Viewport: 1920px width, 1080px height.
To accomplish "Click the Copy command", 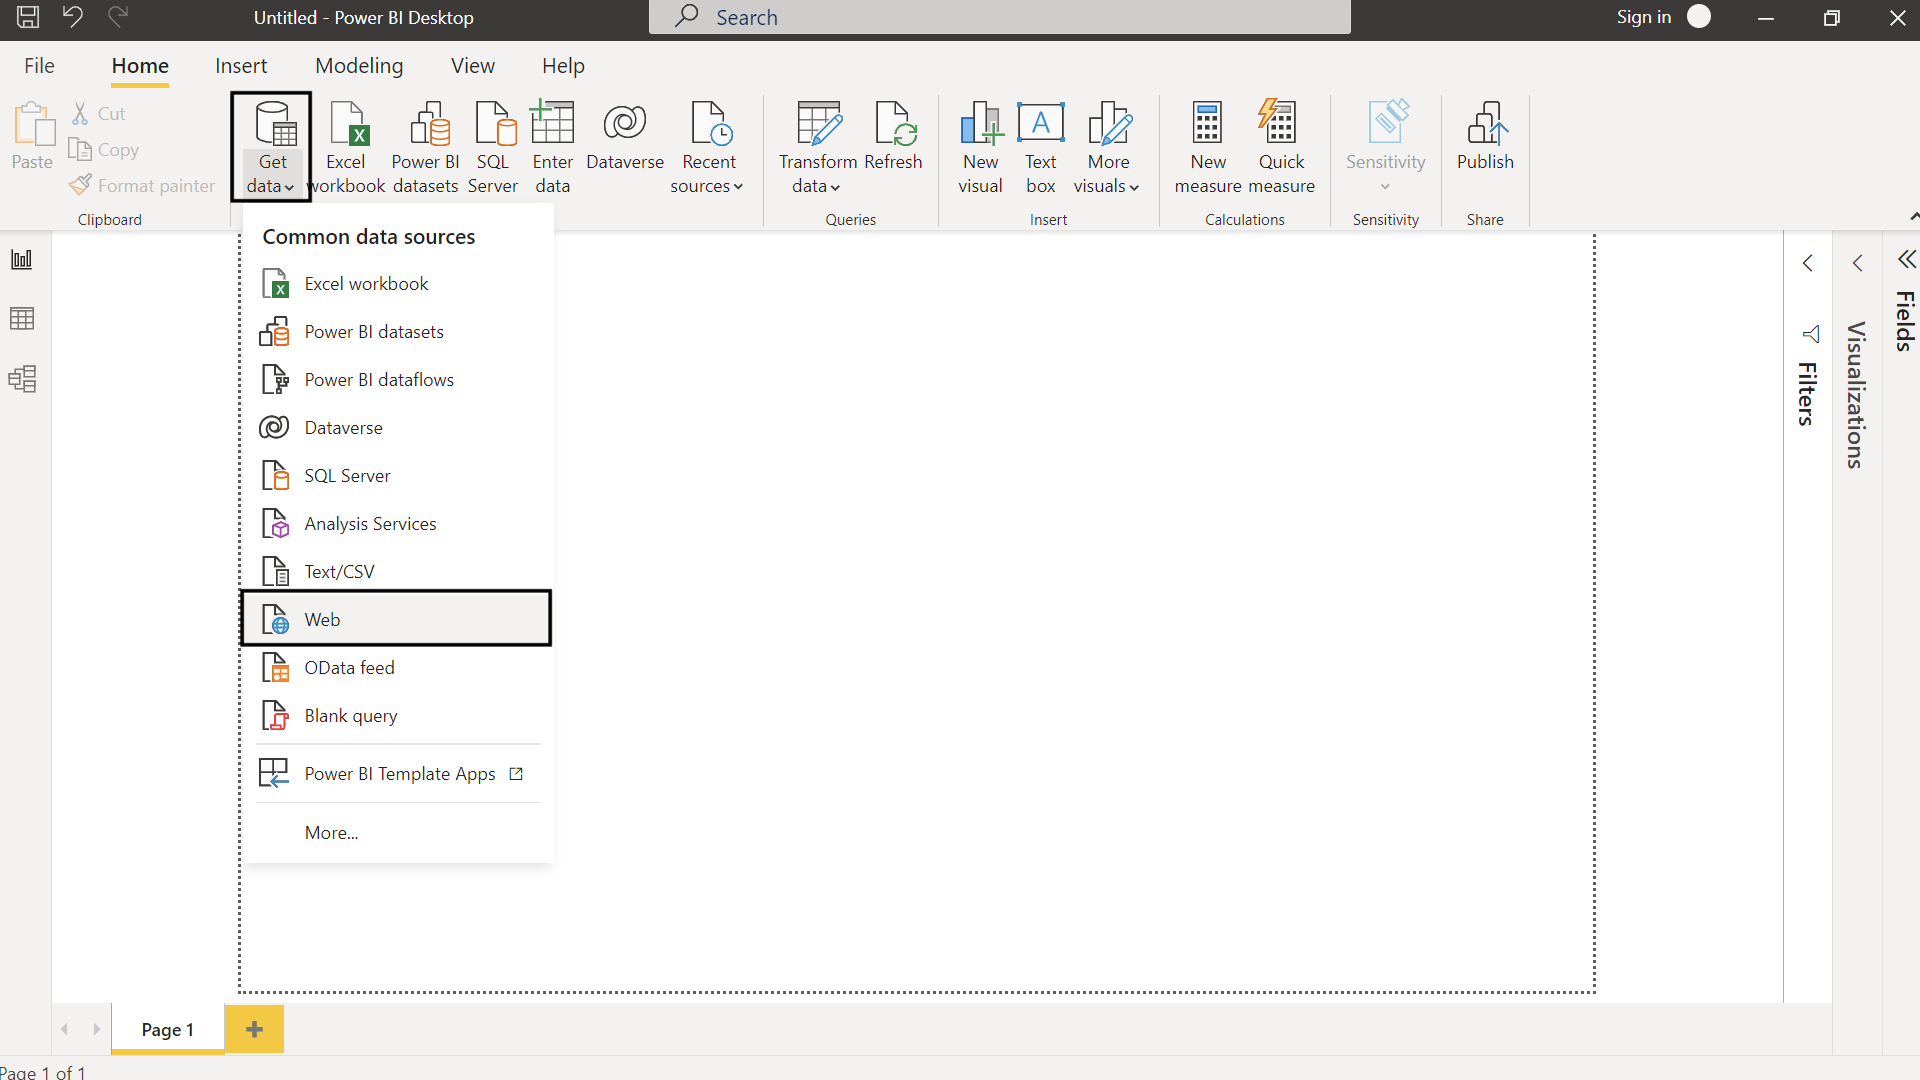I will click(x=104, y=150).
